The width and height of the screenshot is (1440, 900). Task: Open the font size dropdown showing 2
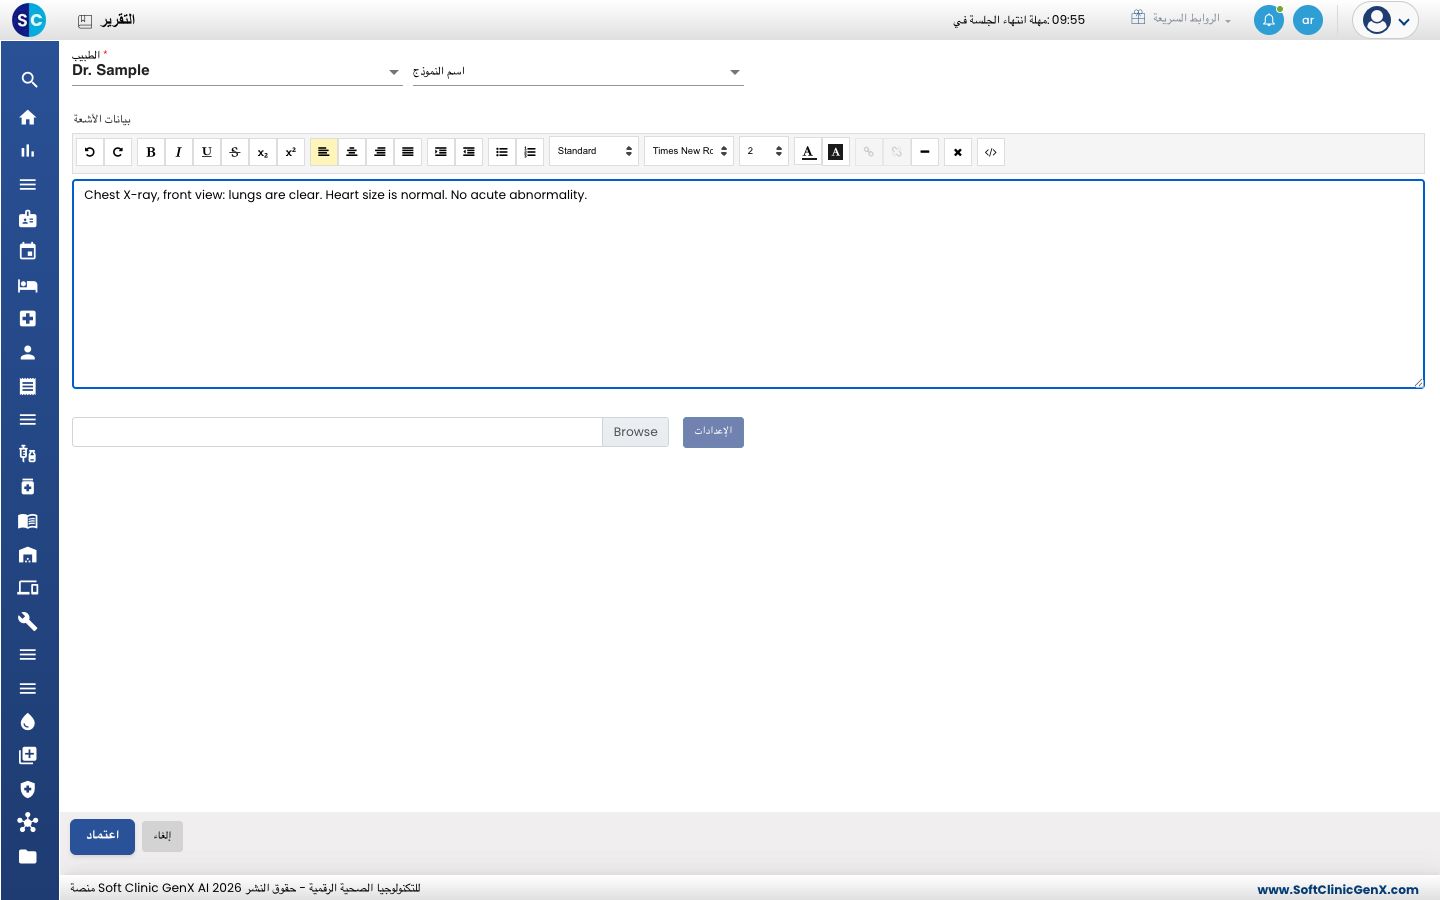764,151
